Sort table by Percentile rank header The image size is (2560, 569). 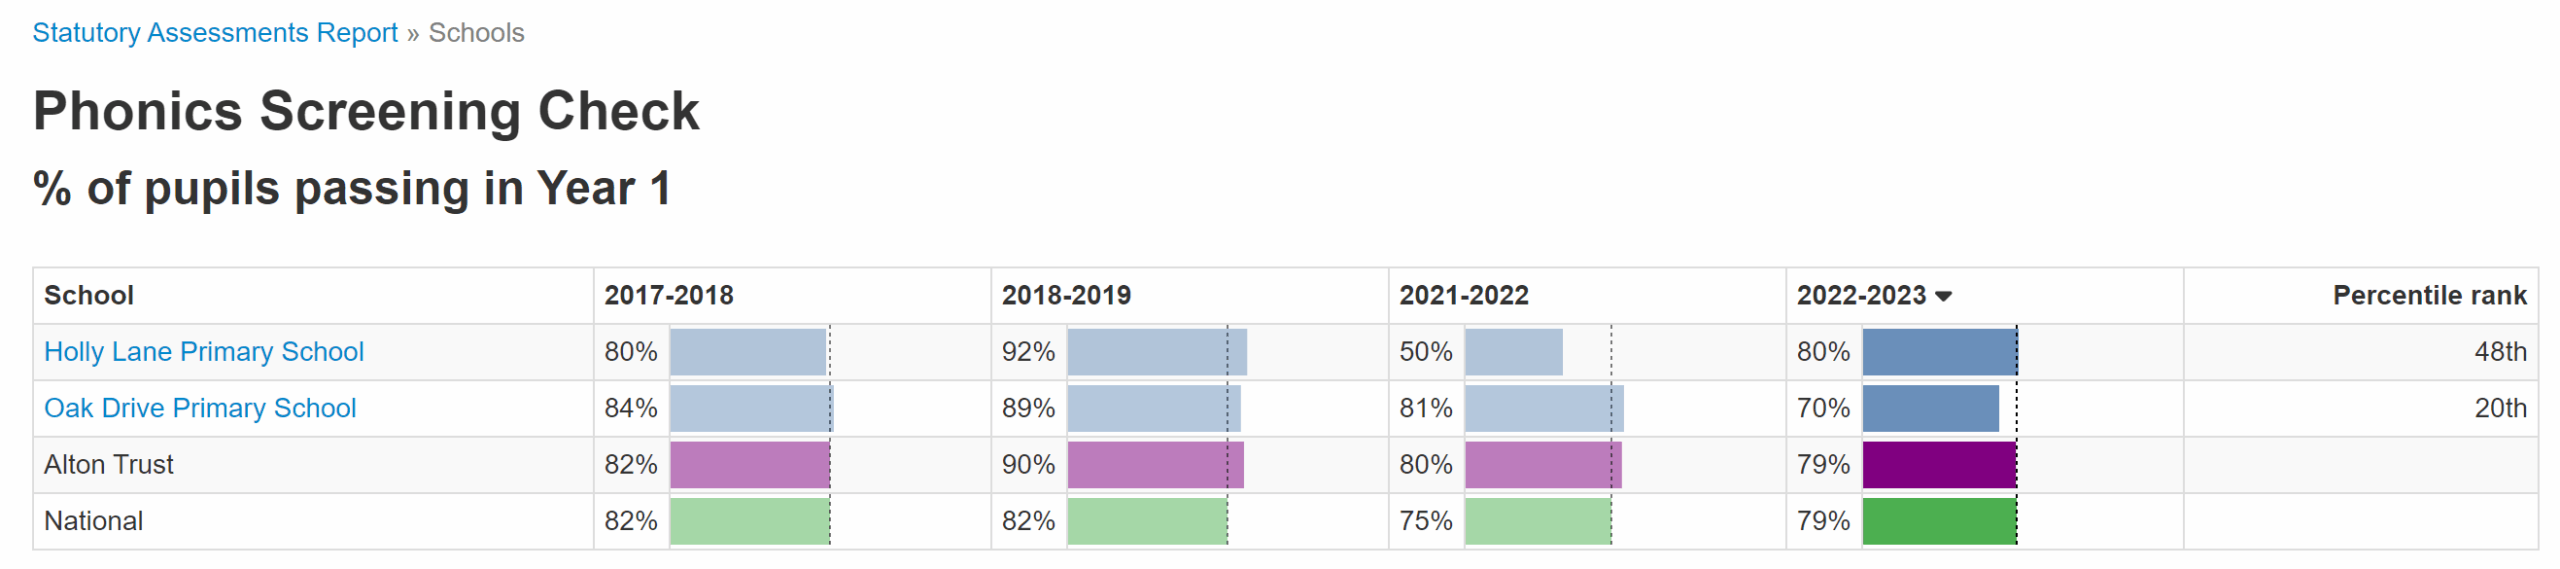click(x=2428, y=296)
